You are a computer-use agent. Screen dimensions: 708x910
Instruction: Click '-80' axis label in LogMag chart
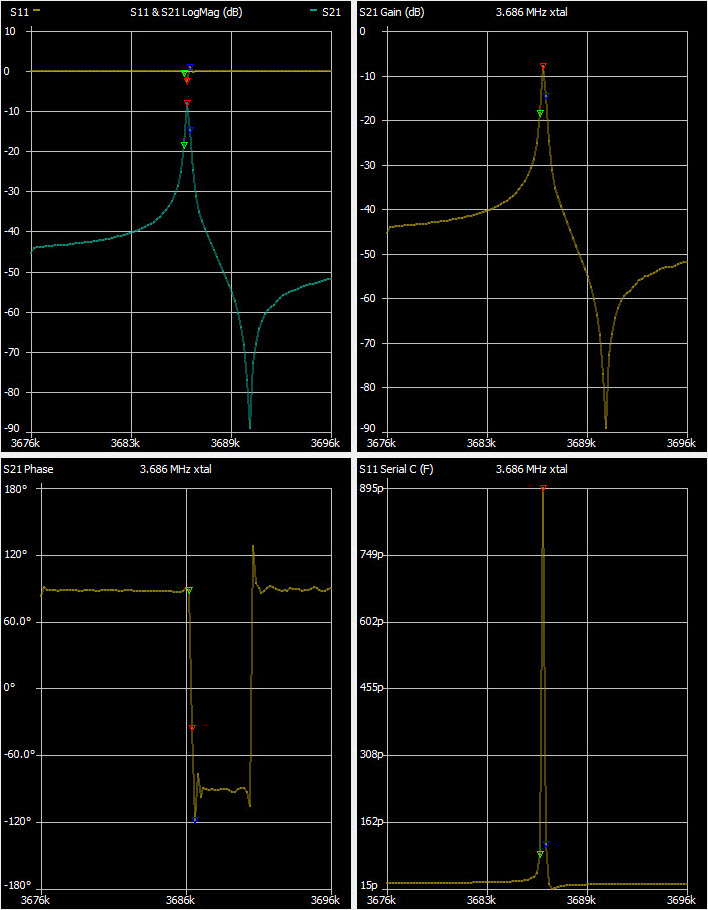10,393
